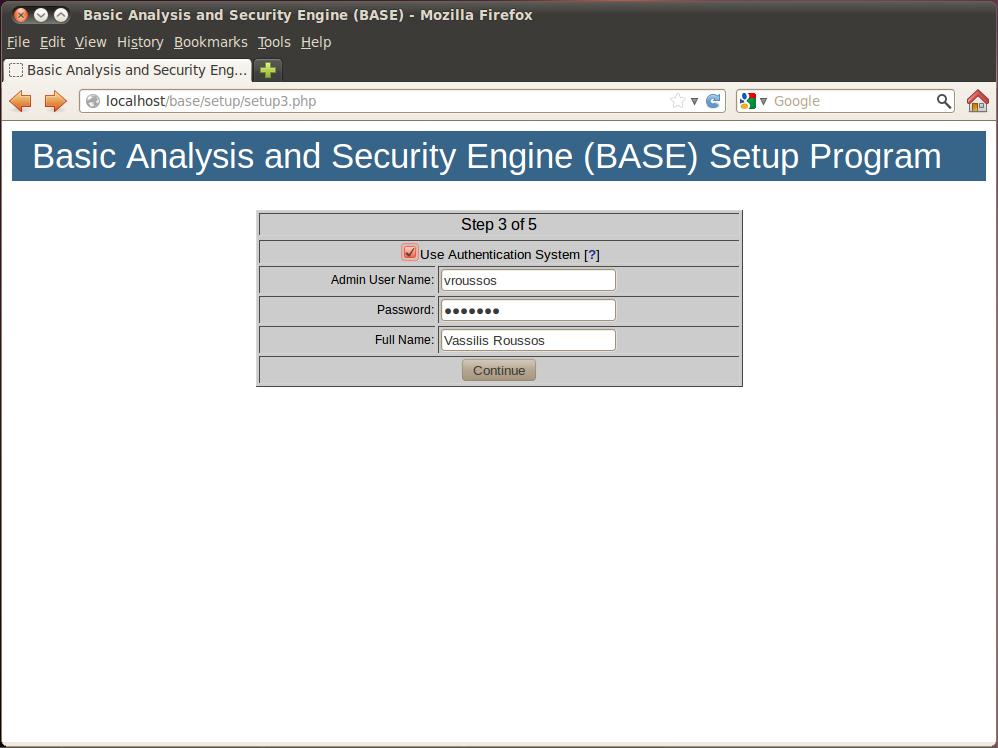The image size is (998, 748).
Task: Click the browser Forward arrow
Action: (x=55, y=101)
